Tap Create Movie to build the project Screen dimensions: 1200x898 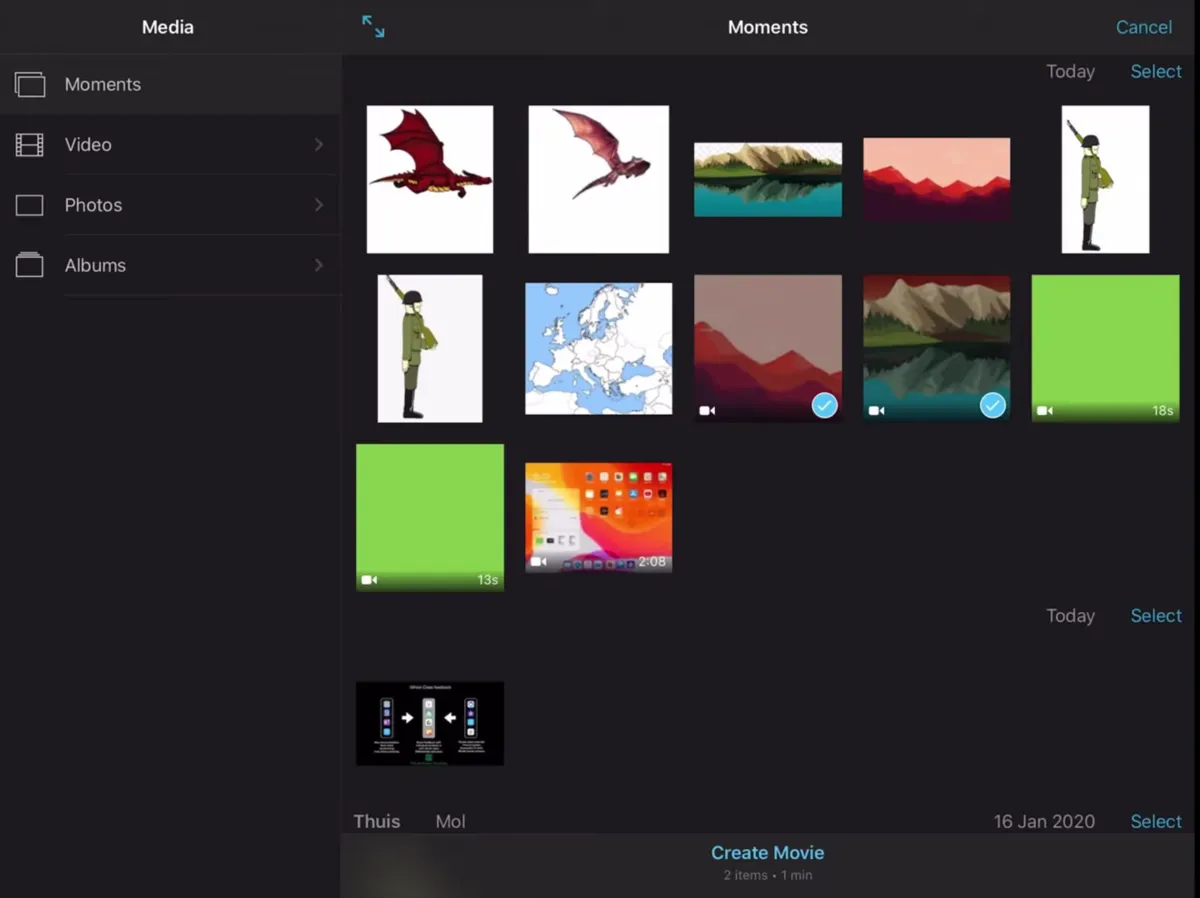pos(767,852)
